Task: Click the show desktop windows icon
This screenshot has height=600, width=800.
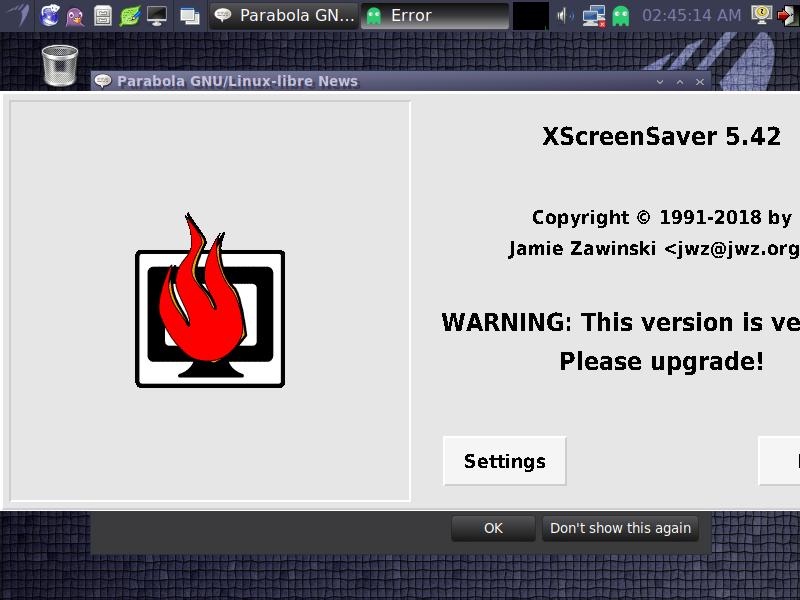Action: point(190,16)
